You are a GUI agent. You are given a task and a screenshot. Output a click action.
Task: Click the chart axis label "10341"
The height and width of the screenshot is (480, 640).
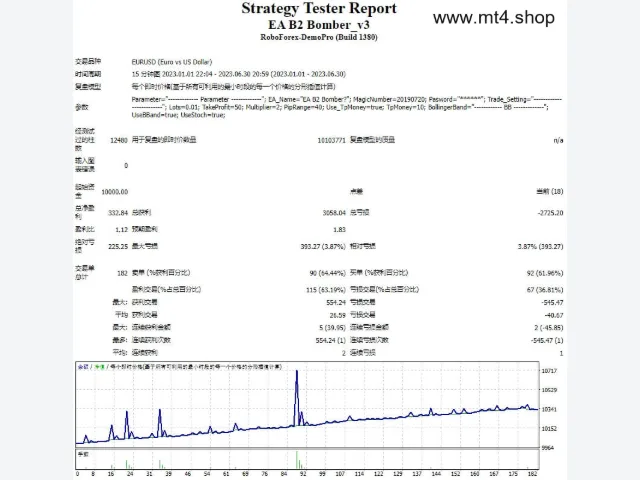(x=549, y=409)
